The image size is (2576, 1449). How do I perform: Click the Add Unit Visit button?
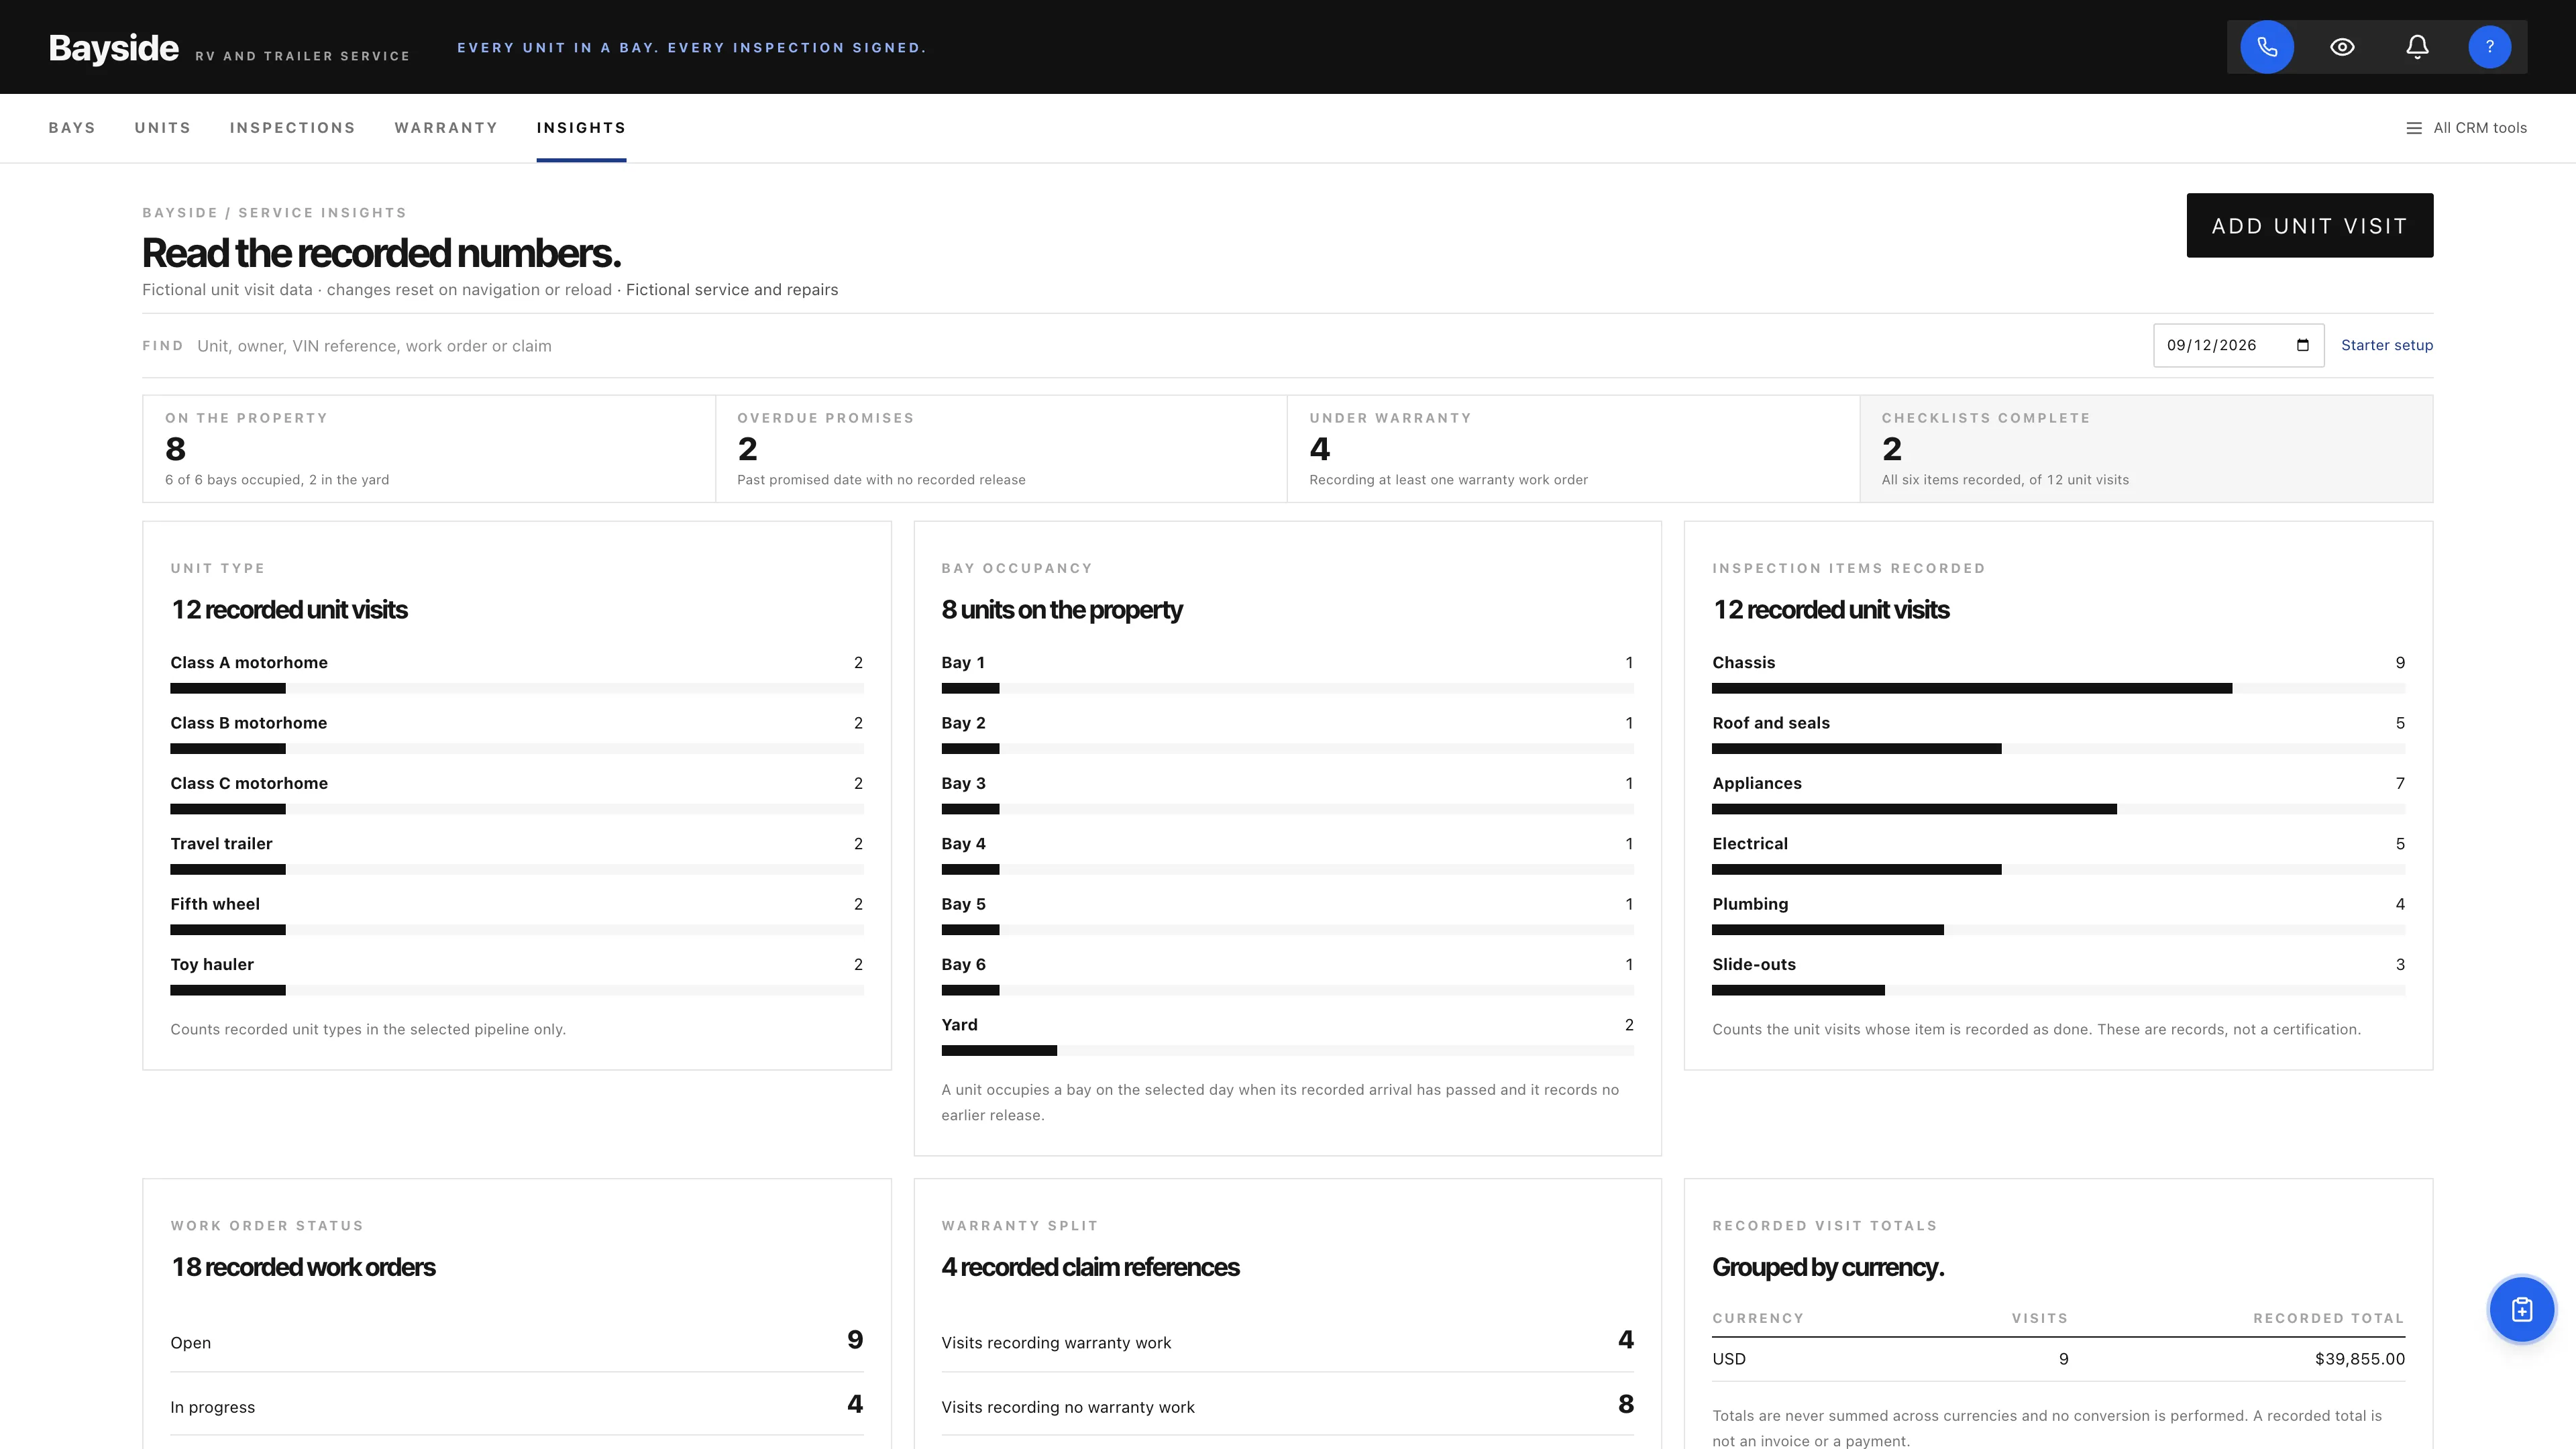click(2309, 225)
